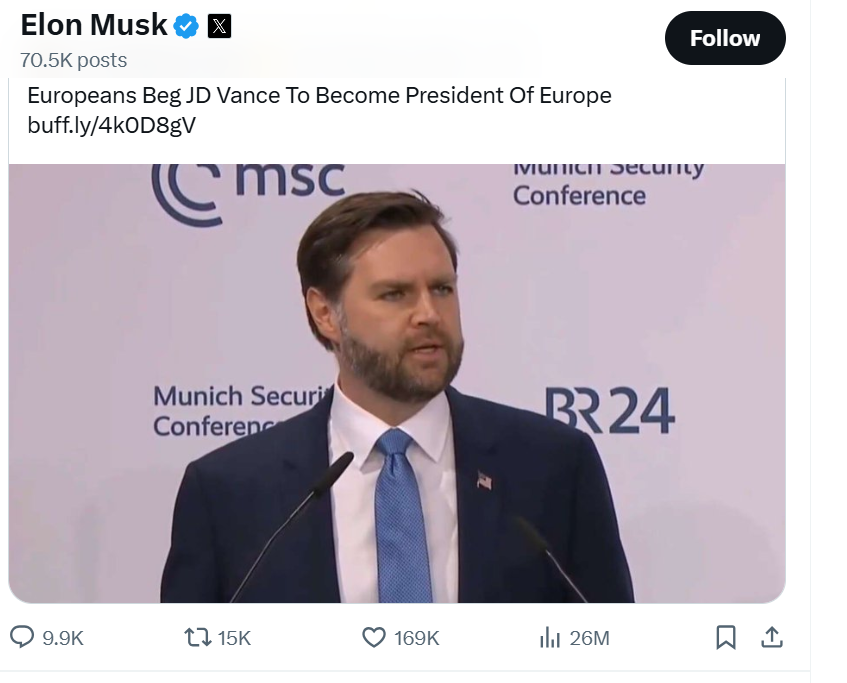
Task: Click the 9.9K replies count
Action: (63, 638)
